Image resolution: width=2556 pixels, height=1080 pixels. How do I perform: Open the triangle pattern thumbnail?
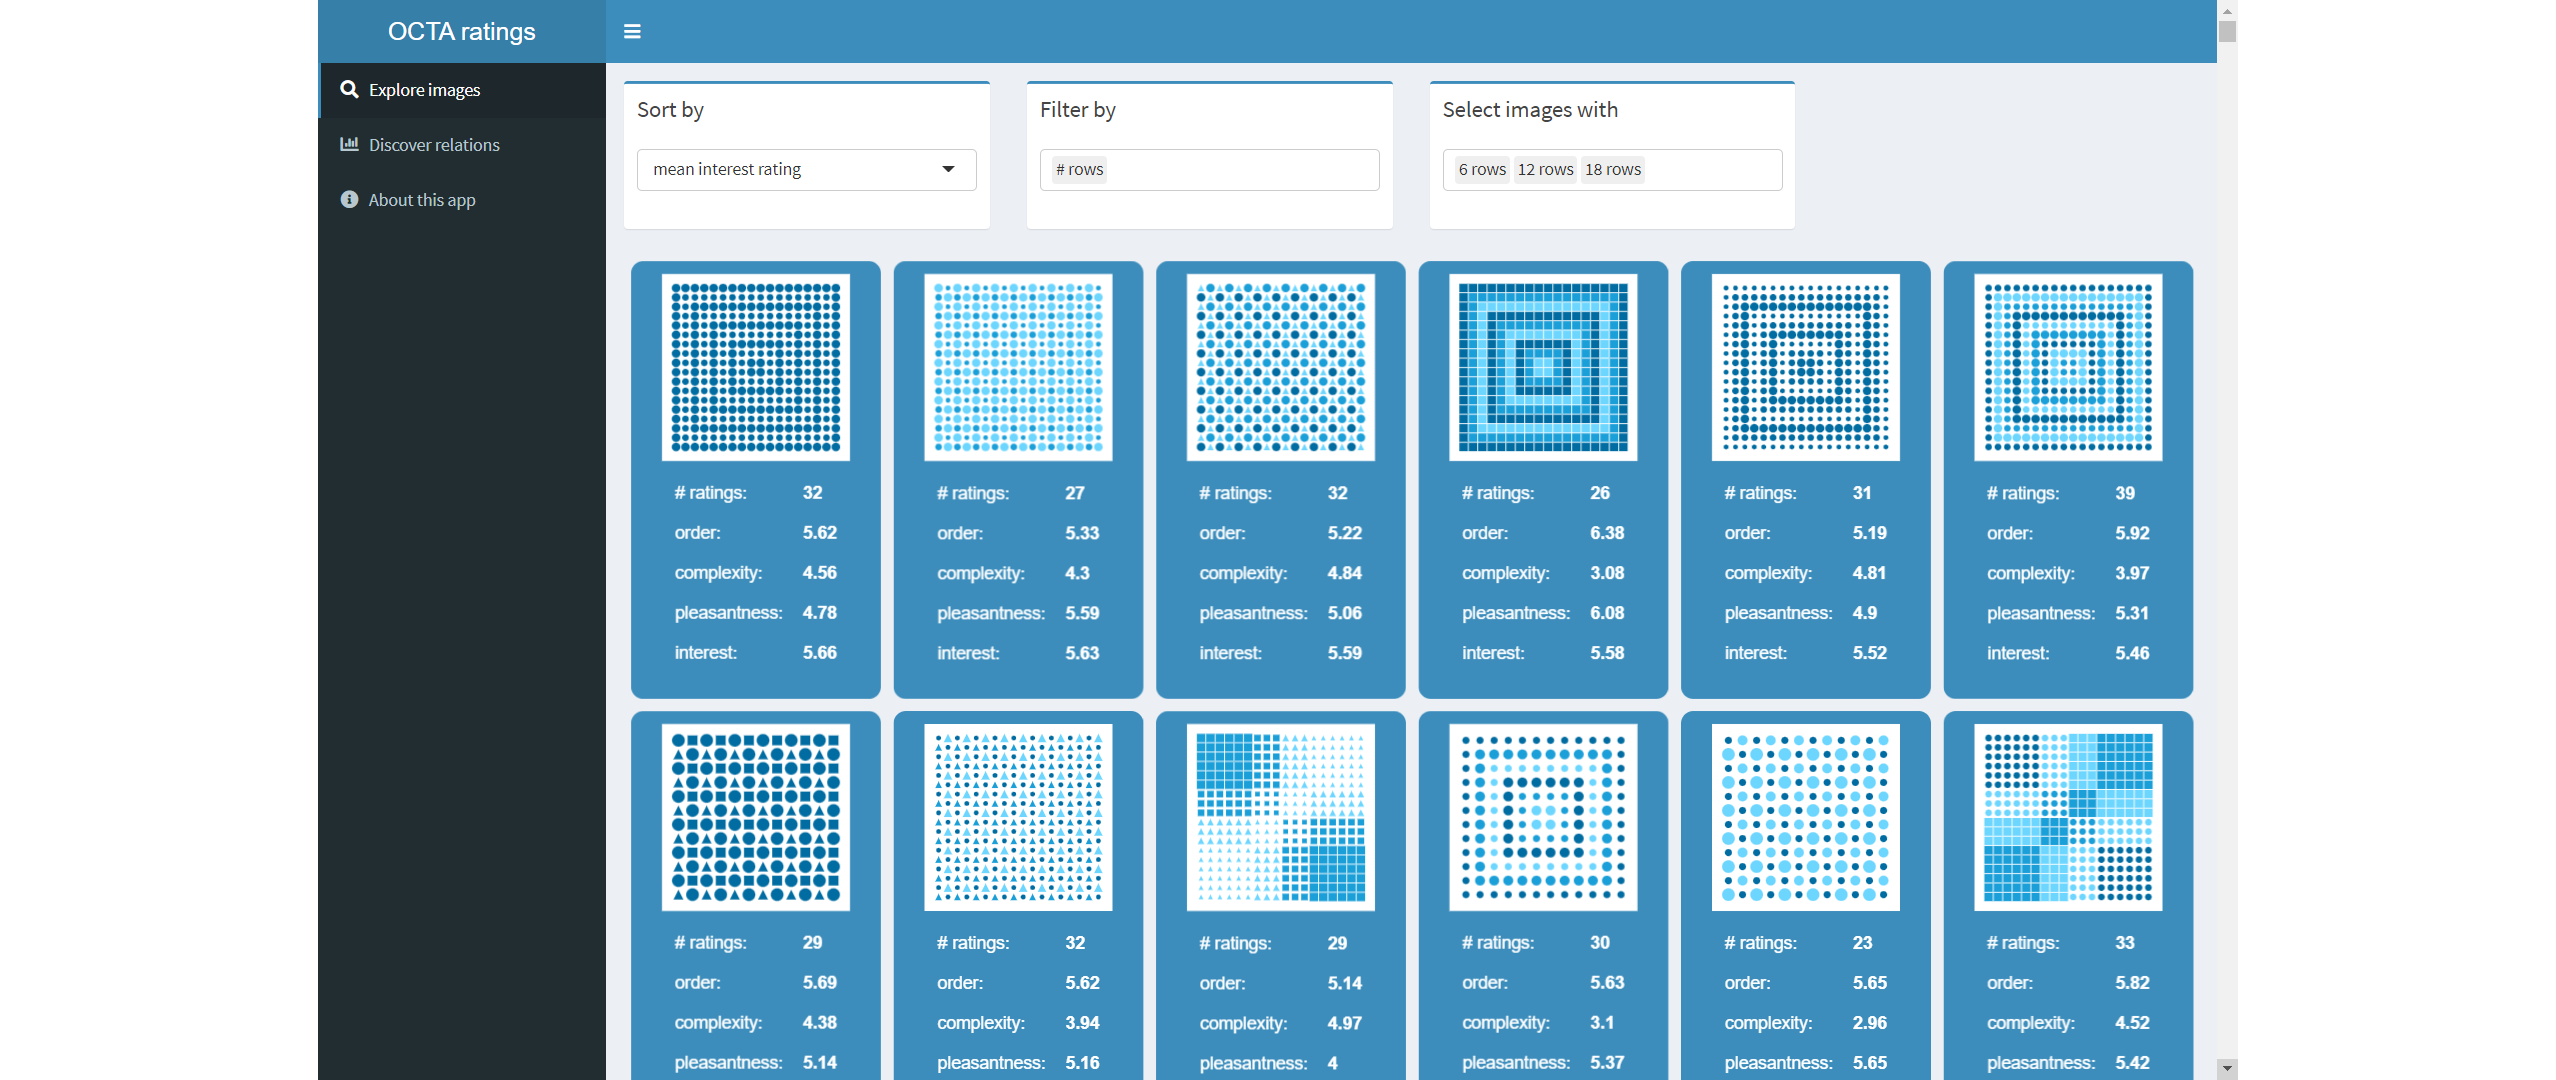coord(1018,817)
